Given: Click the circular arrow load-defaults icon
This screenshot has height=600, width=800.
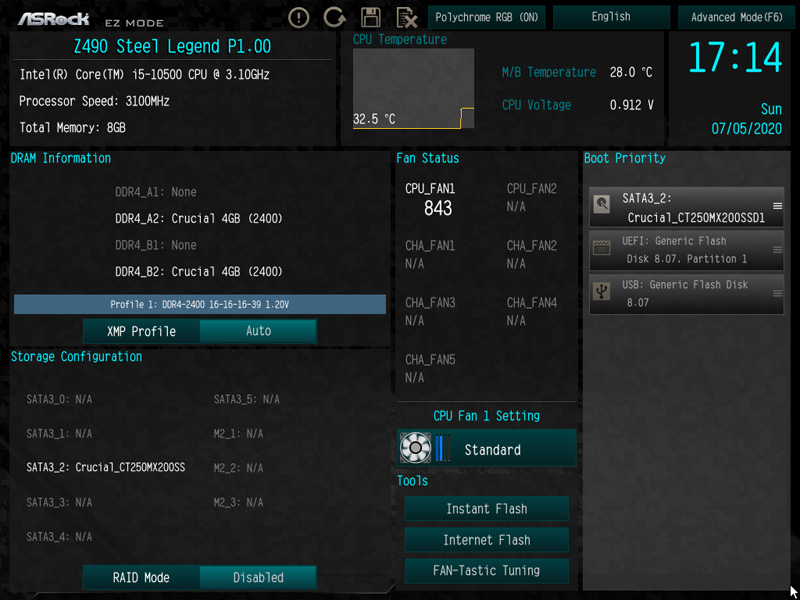Looking at the screenshot, I should coord(334,18).
